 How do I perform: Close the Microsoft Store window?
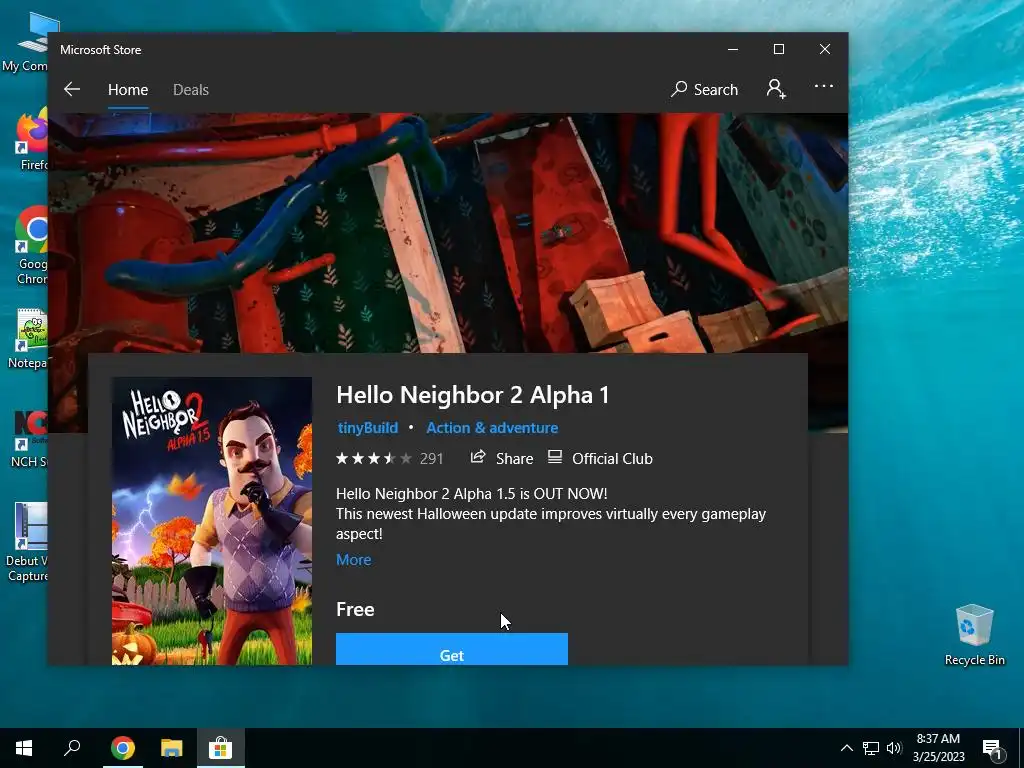click(x=825, y=50)
